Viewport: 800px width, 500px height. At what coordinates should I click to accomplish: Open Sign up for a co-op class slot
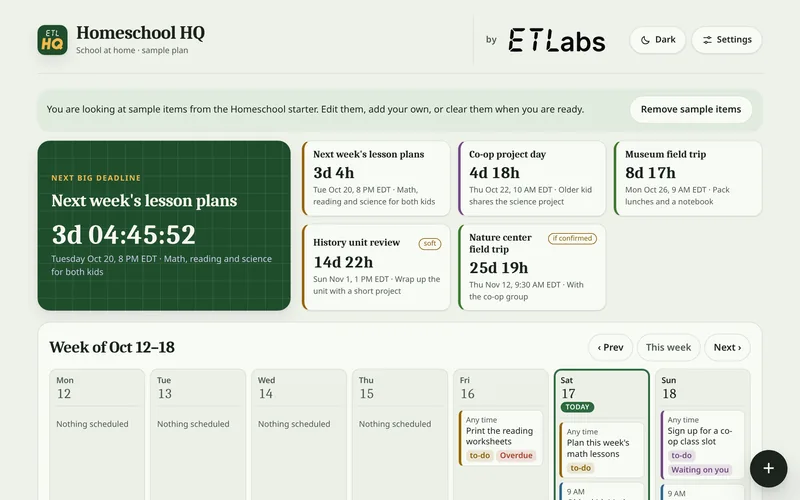pyautogui.click(x=703, y=444)
